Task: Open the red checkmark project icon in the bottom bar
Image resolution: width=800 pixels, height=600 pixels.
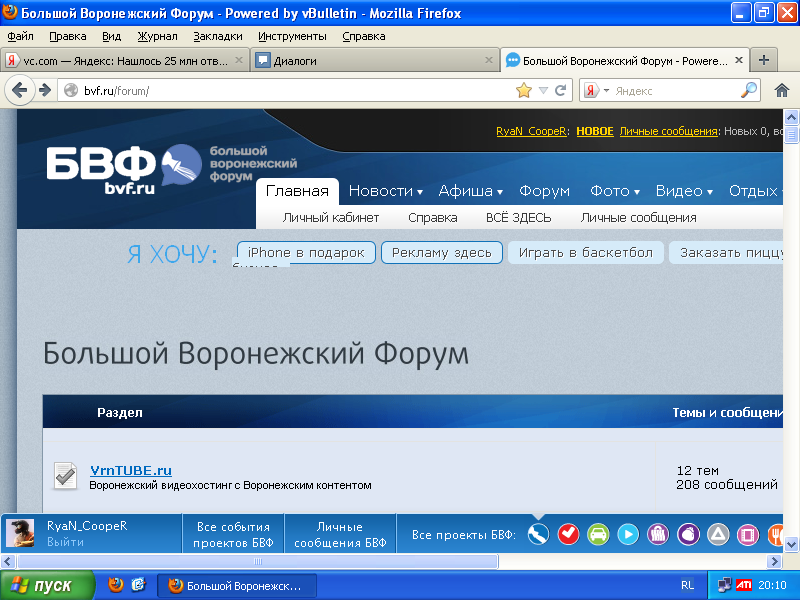Action: 568,534
